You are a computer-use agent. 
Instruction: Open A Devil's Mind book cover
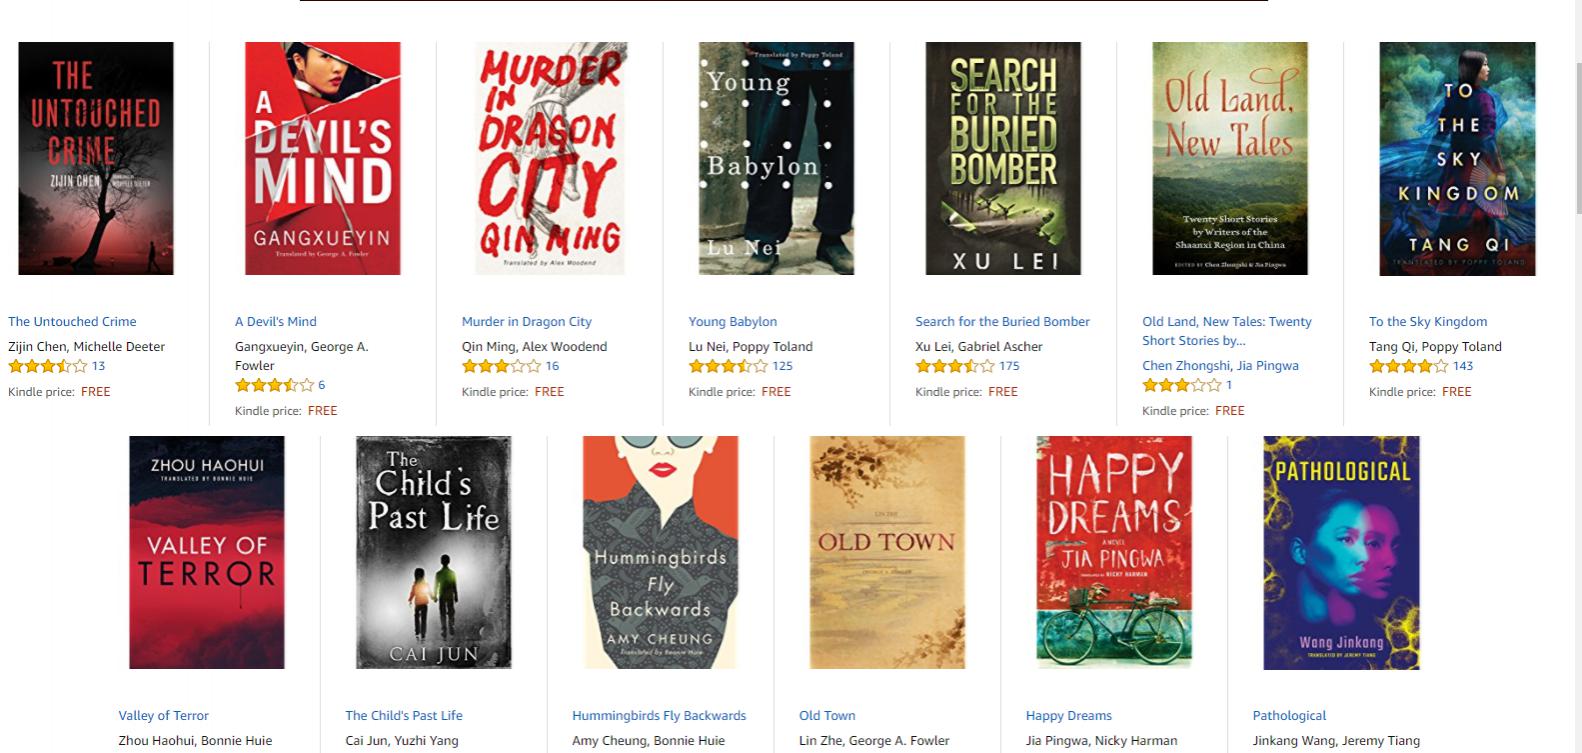323,158
